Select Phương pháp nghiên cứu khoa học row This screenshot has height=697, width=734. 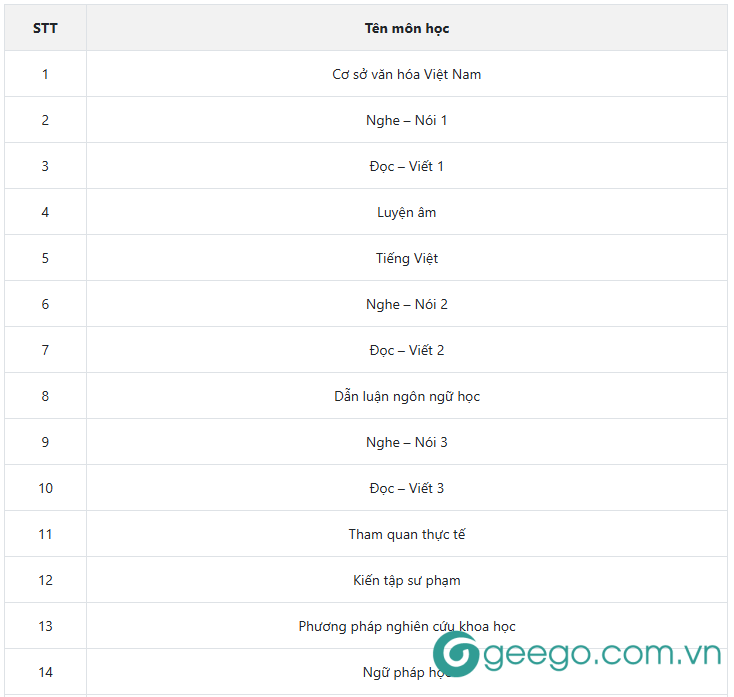pyautogui.click(x=407, y=626)
